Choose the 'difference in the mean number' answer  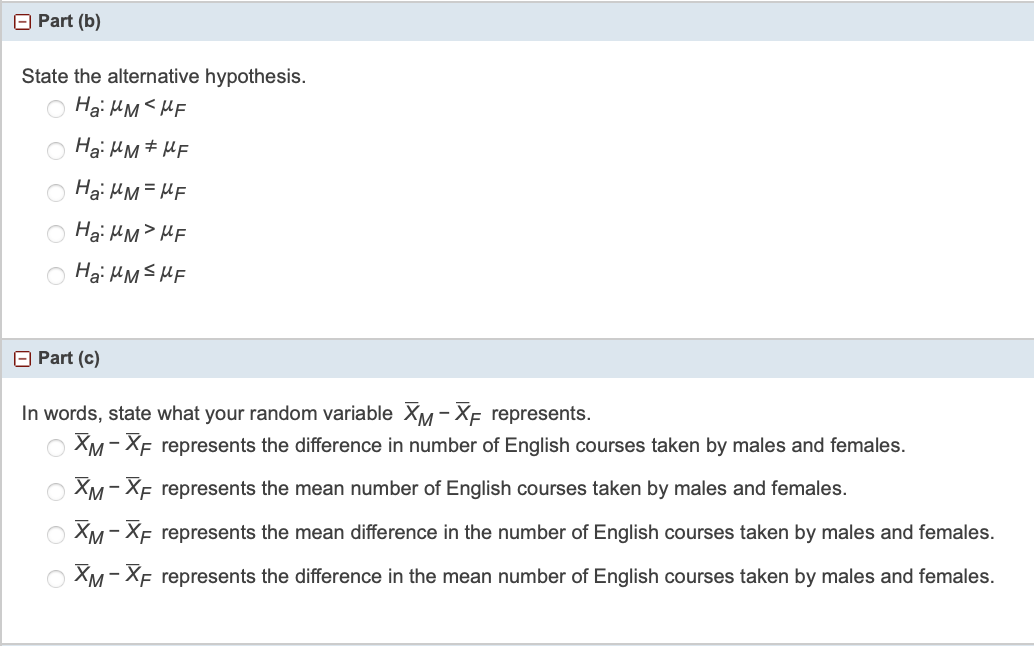[x=56, y=578]
